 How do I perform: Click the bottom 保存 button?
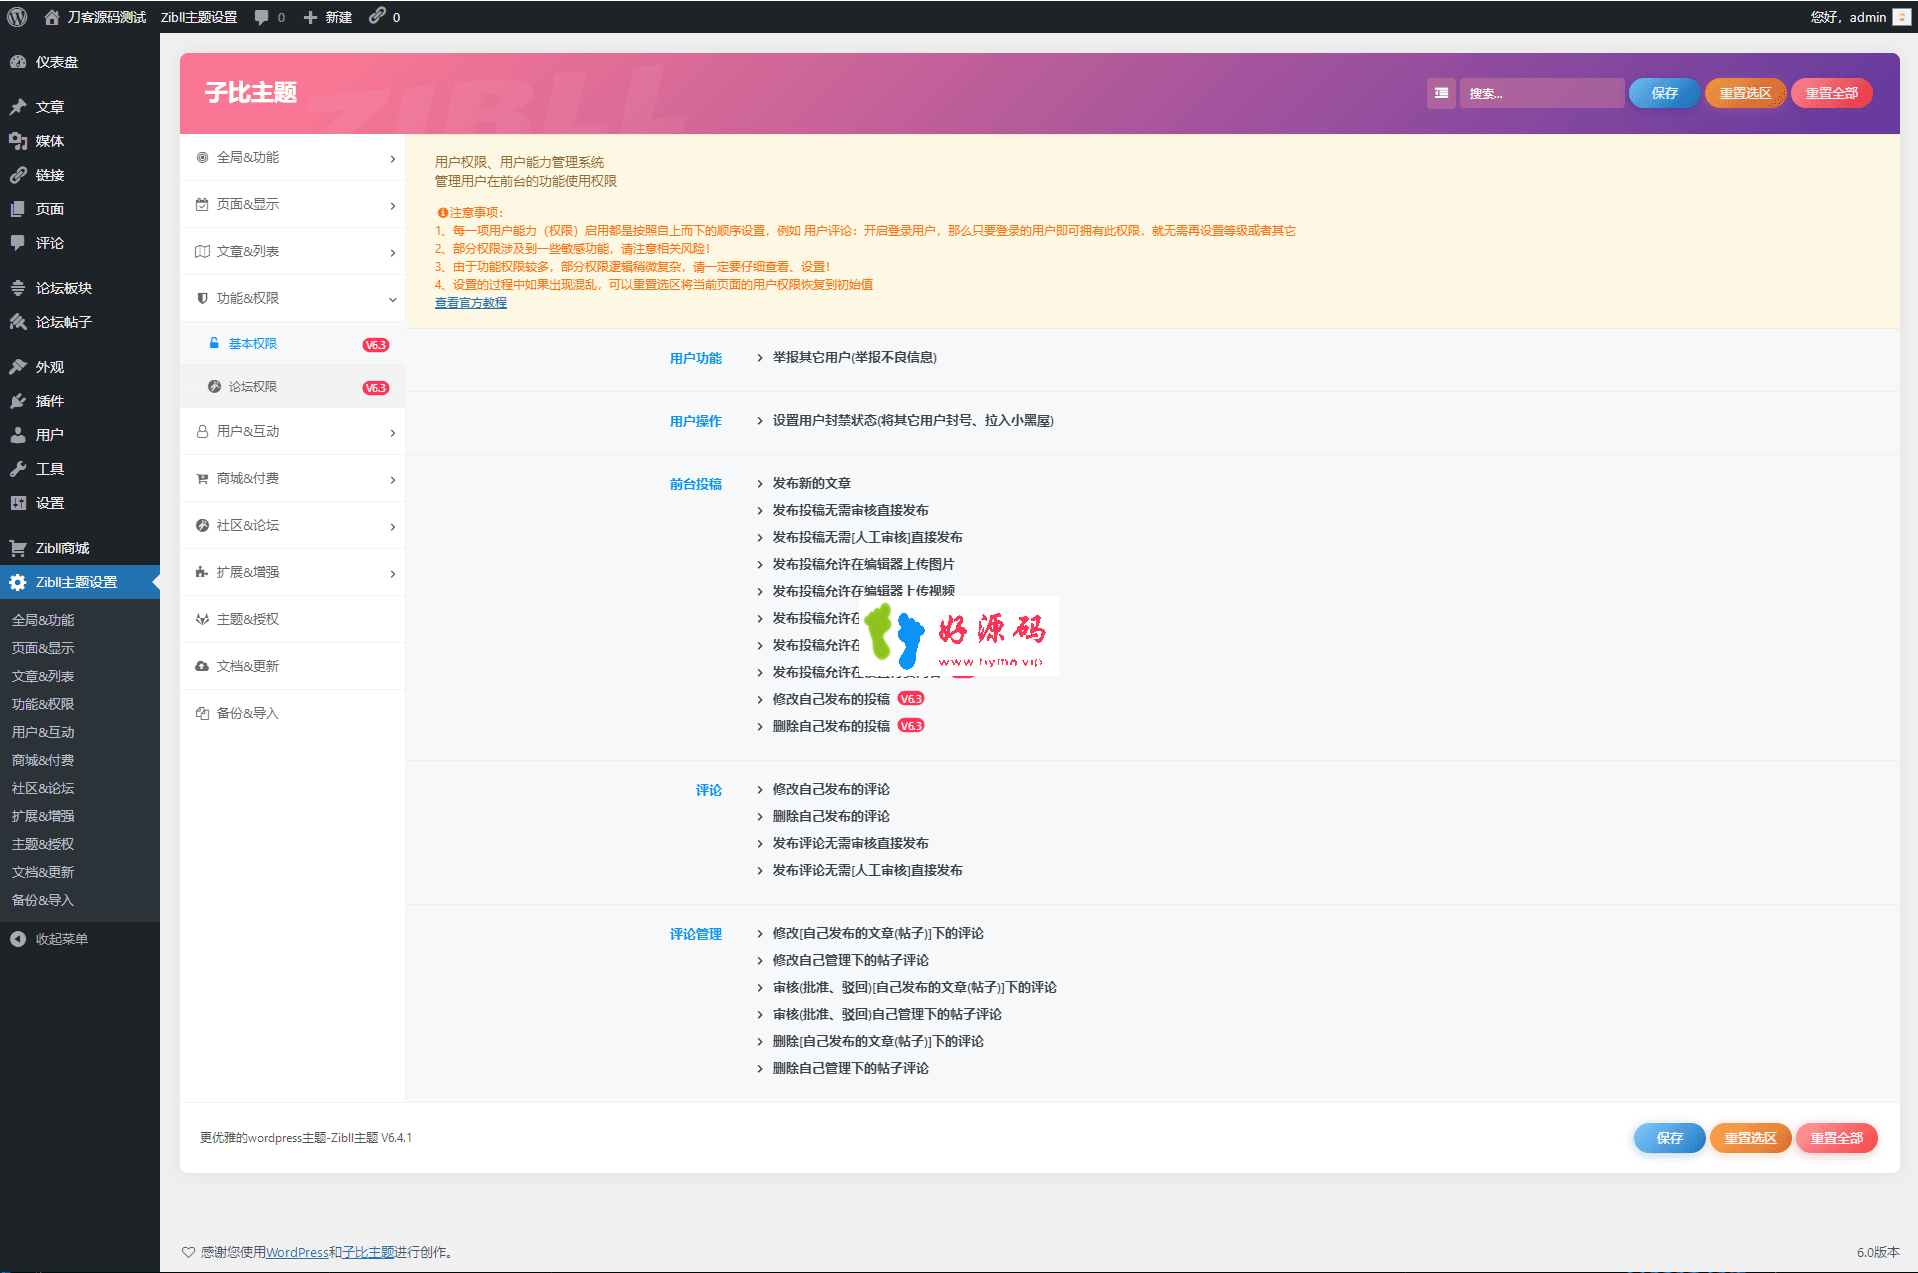(1669, 1138)
